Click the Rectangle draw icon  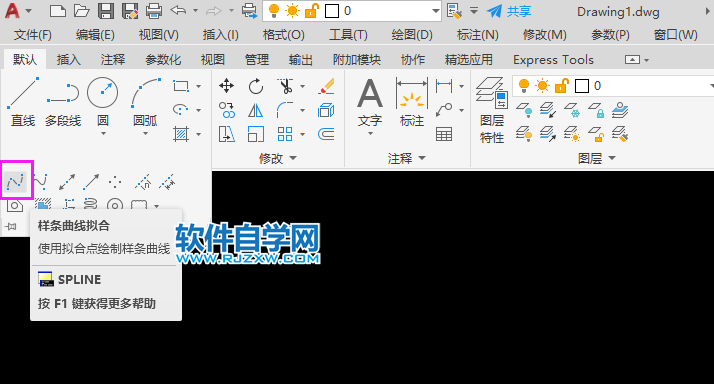(x=181, y=86)
